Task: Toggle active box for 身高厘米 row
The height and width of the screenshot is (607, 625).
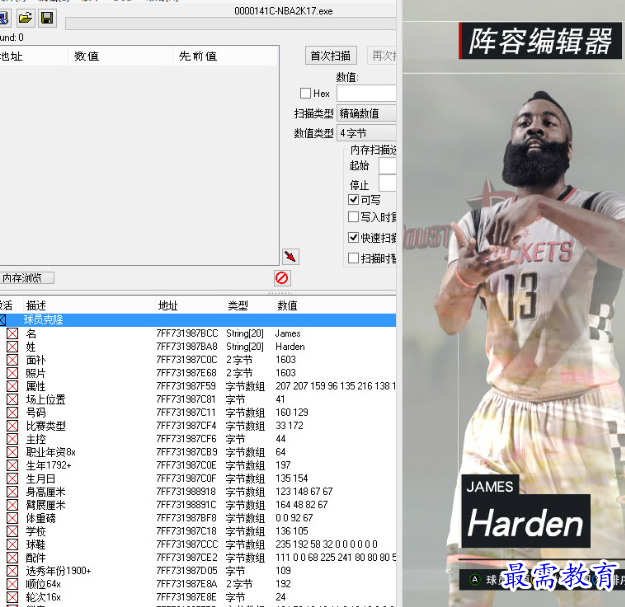Action: pos(12,491)
